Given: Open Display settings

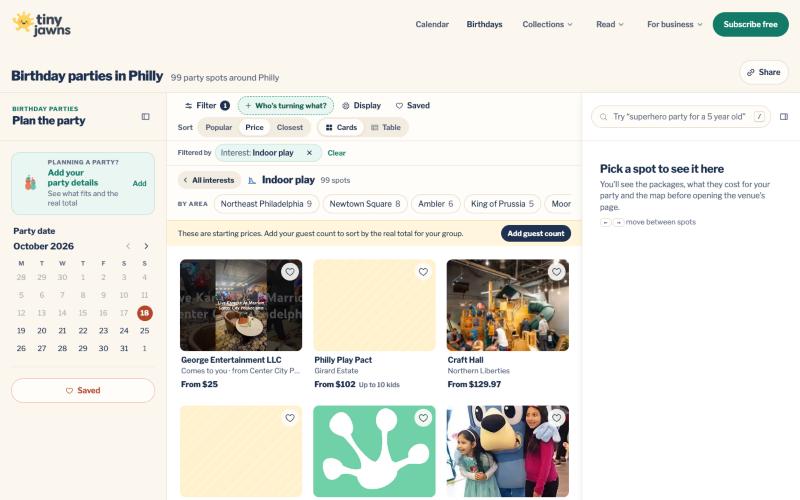Looking at the screenshot, I should pyautogui.click(x=361, y=106).
